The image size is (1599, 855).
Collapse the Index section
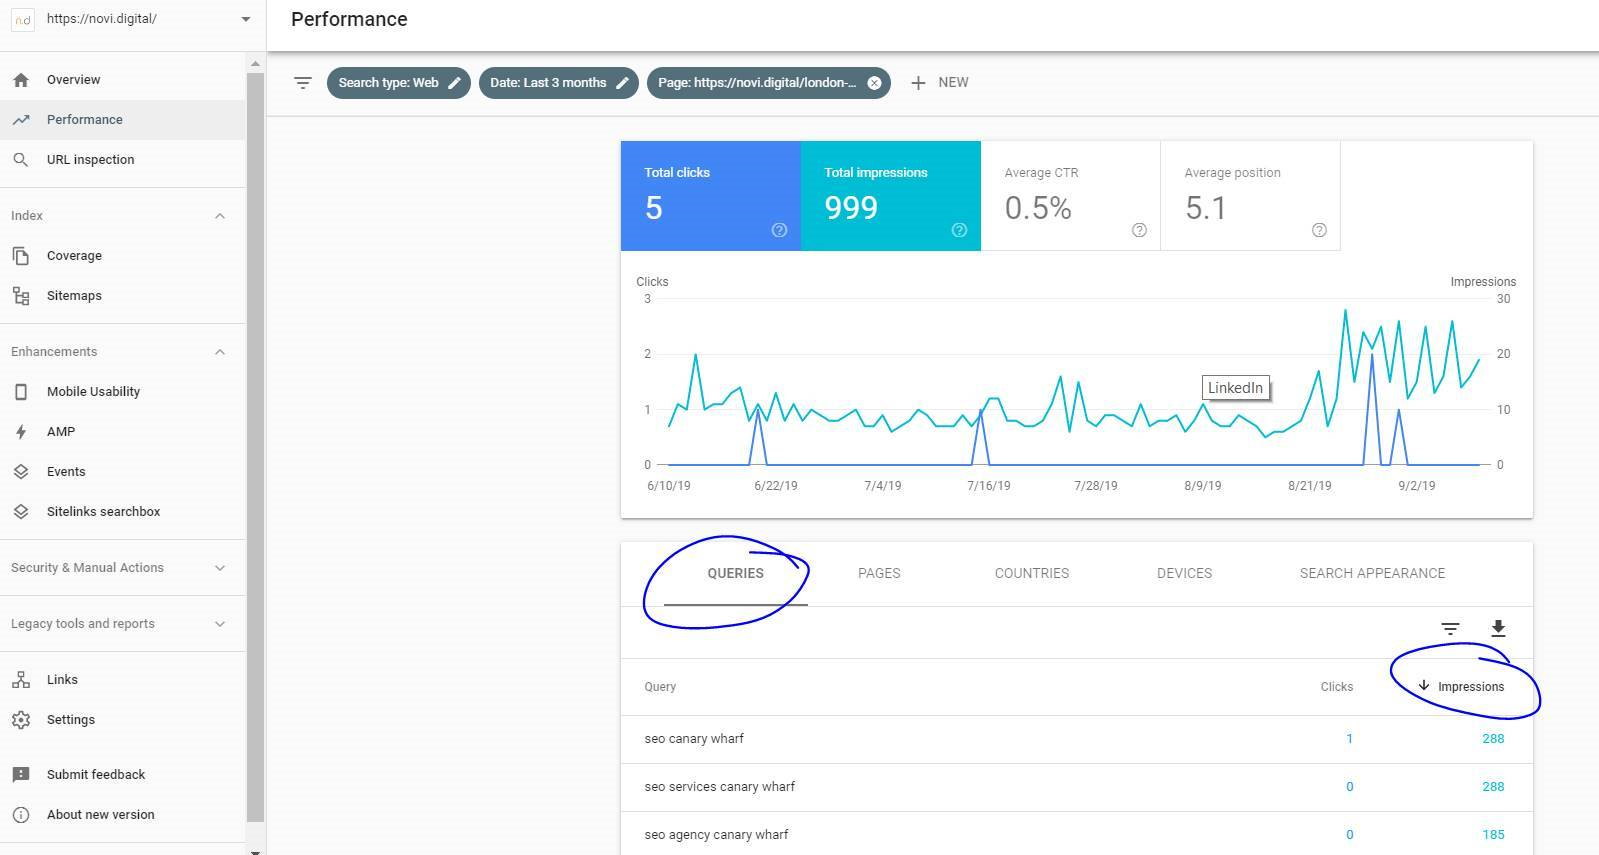pos(220,216)
